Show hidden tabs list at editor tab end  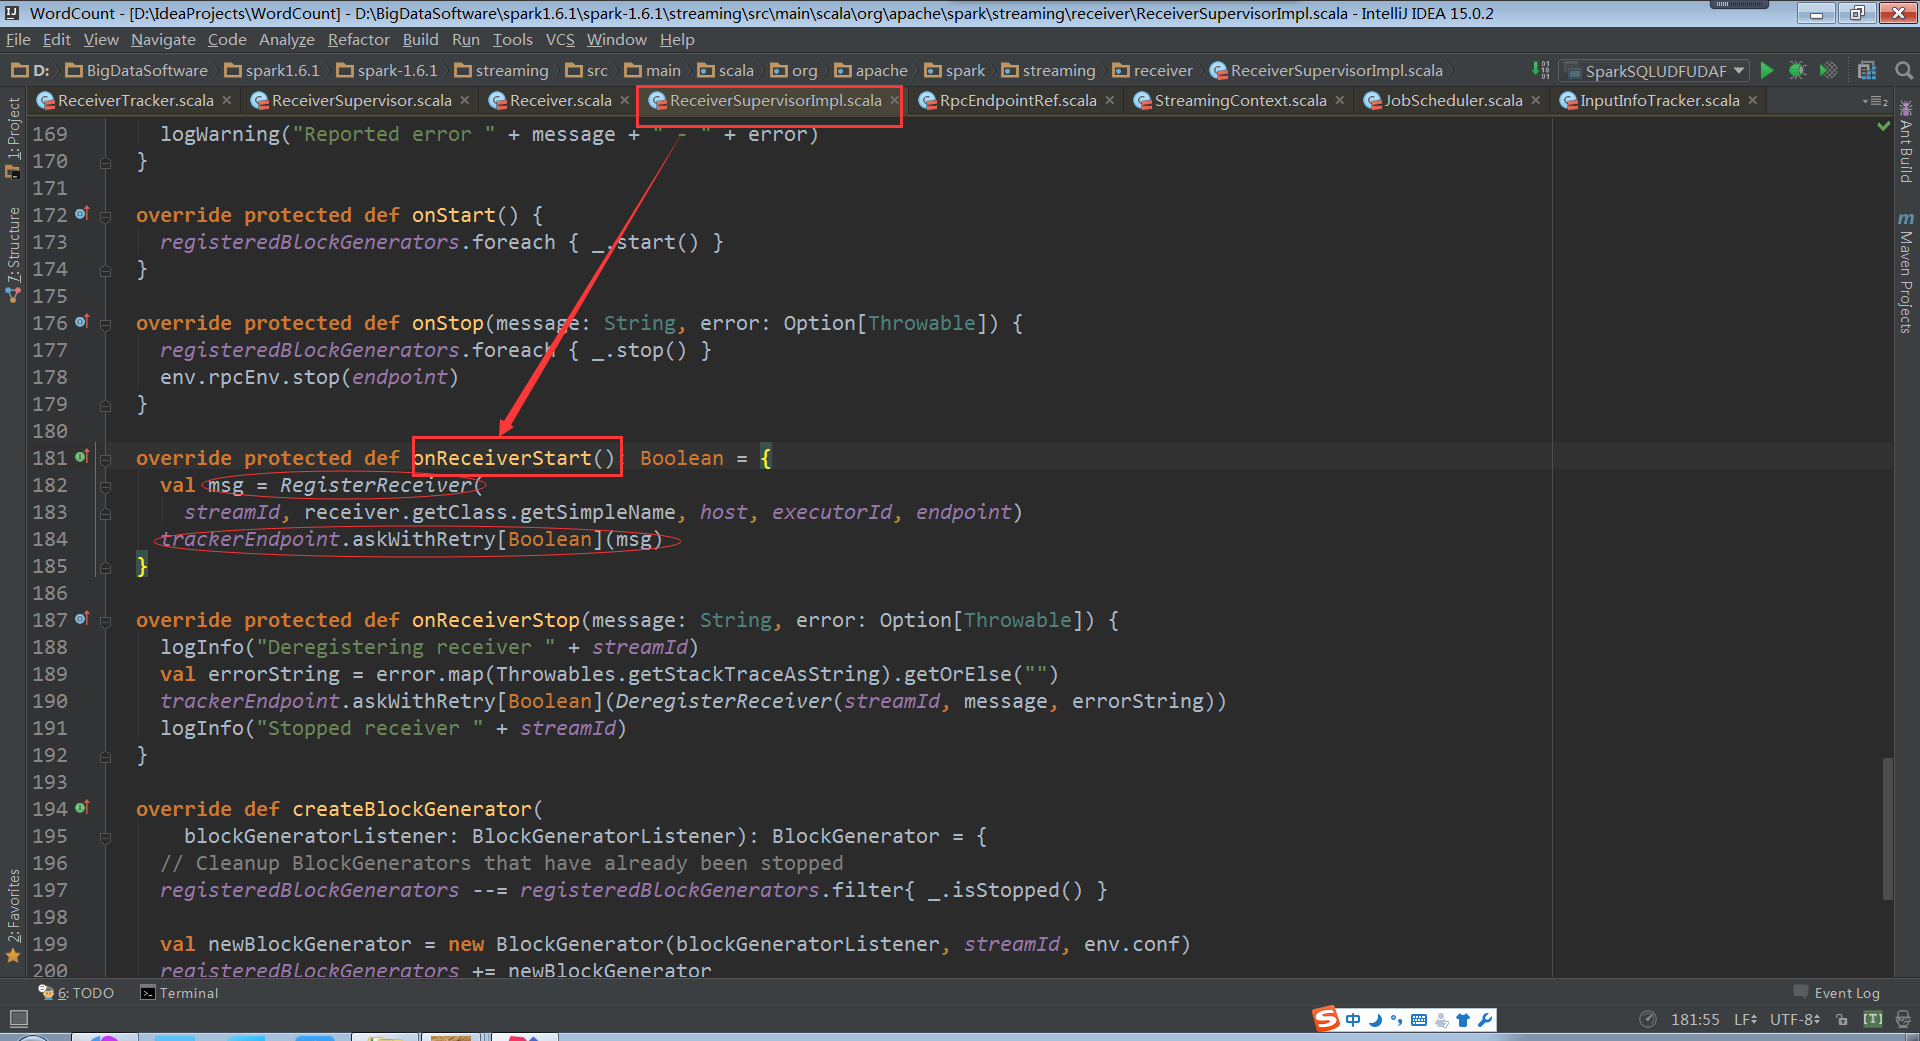point(1875,100)
